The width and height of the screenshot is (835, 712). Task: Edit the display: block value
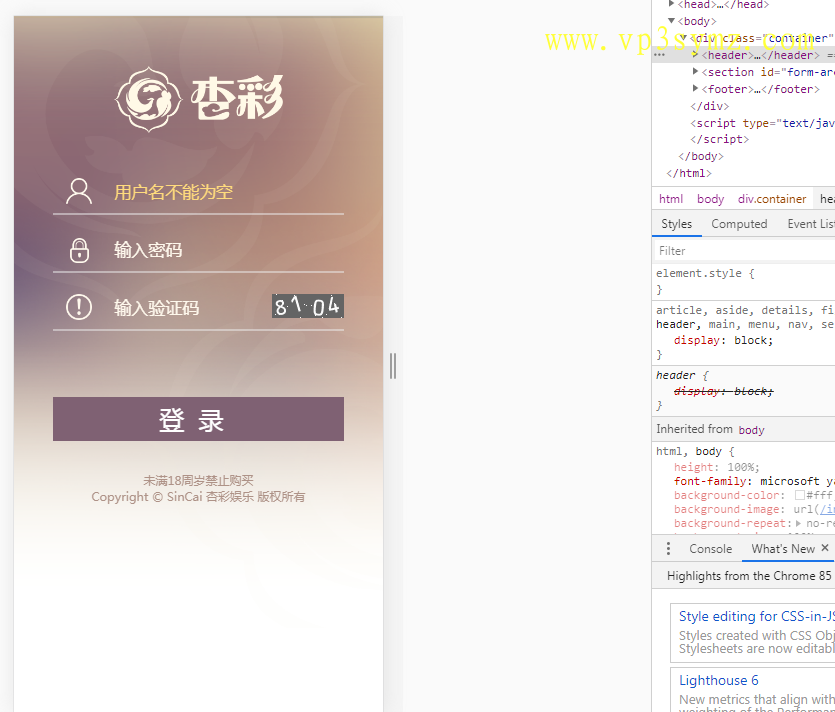(753, 340)
